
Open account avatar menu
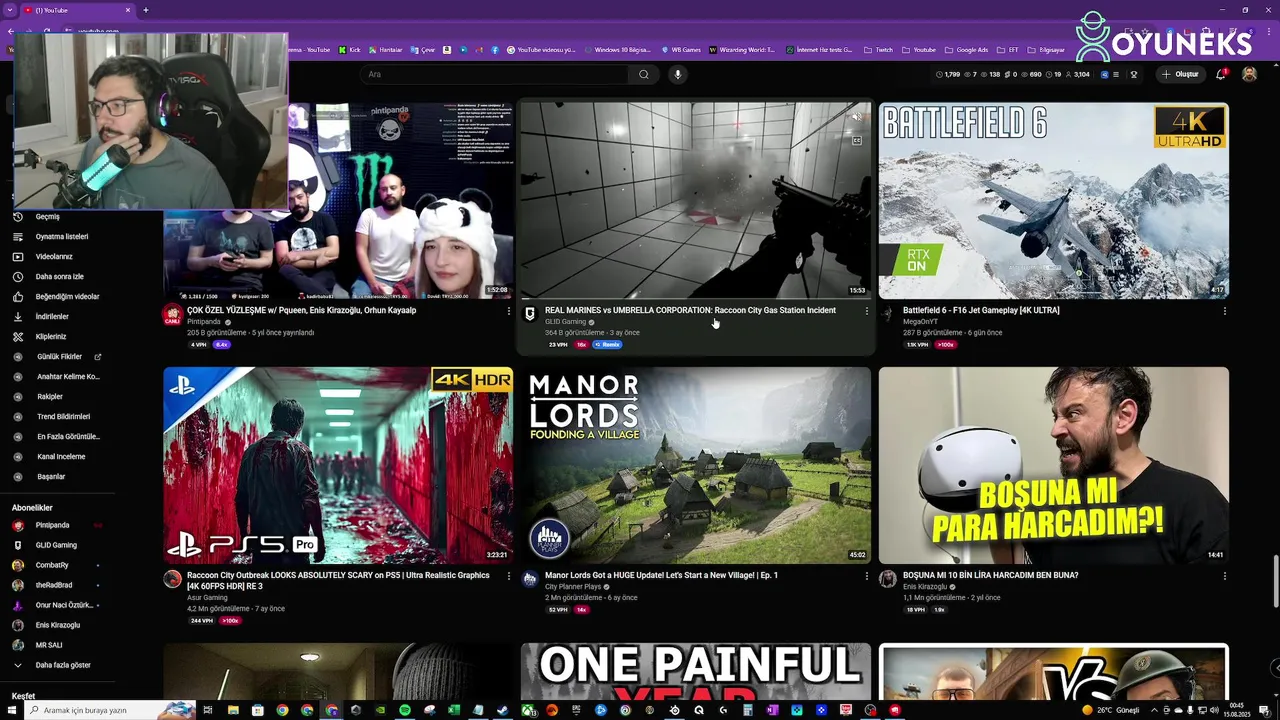tap(1249, 74)
